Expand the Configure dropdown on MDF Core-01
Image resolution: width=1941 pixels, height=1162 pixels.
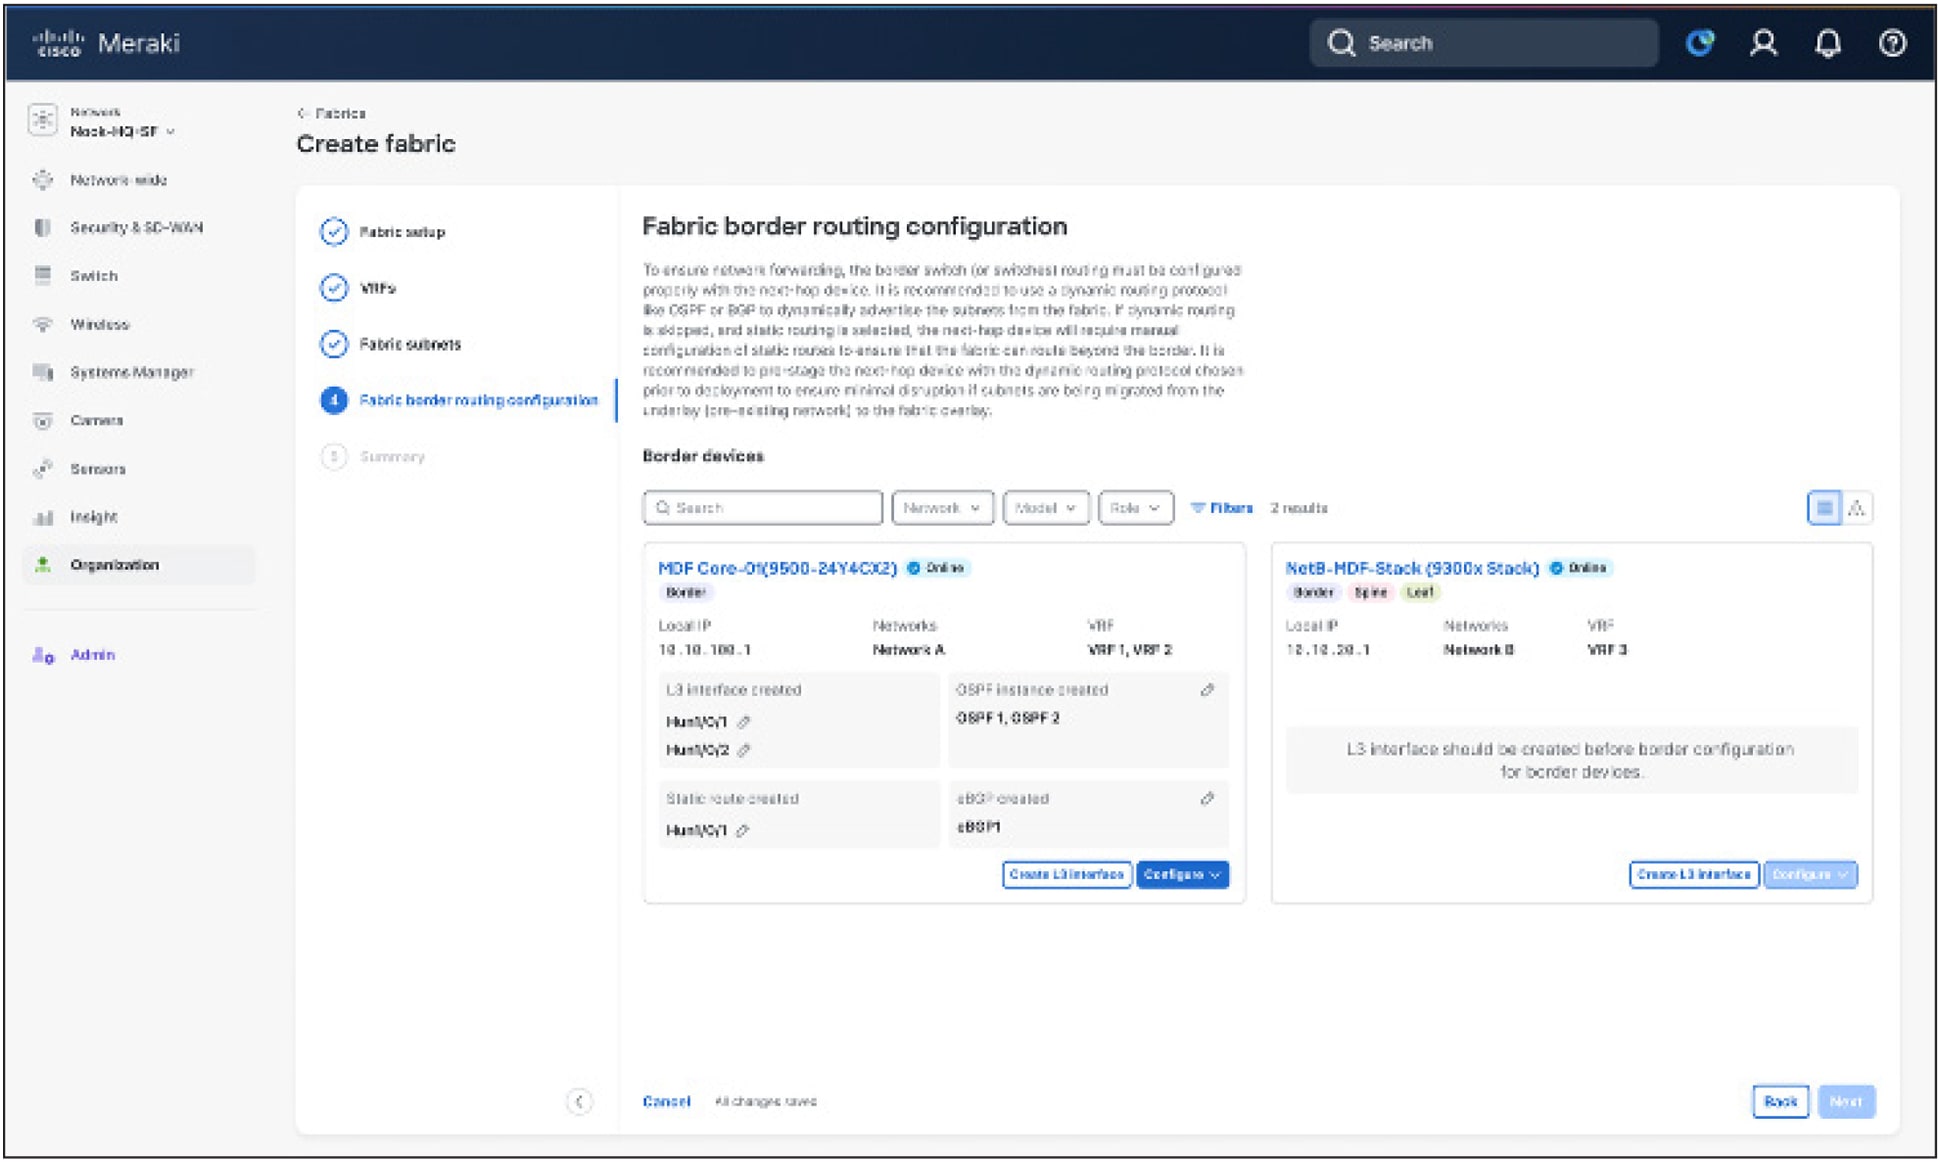point(1183,875)
